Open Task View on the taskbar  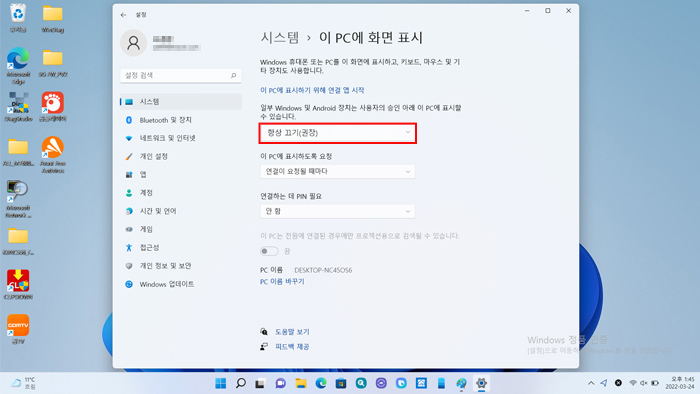point(260,383)
